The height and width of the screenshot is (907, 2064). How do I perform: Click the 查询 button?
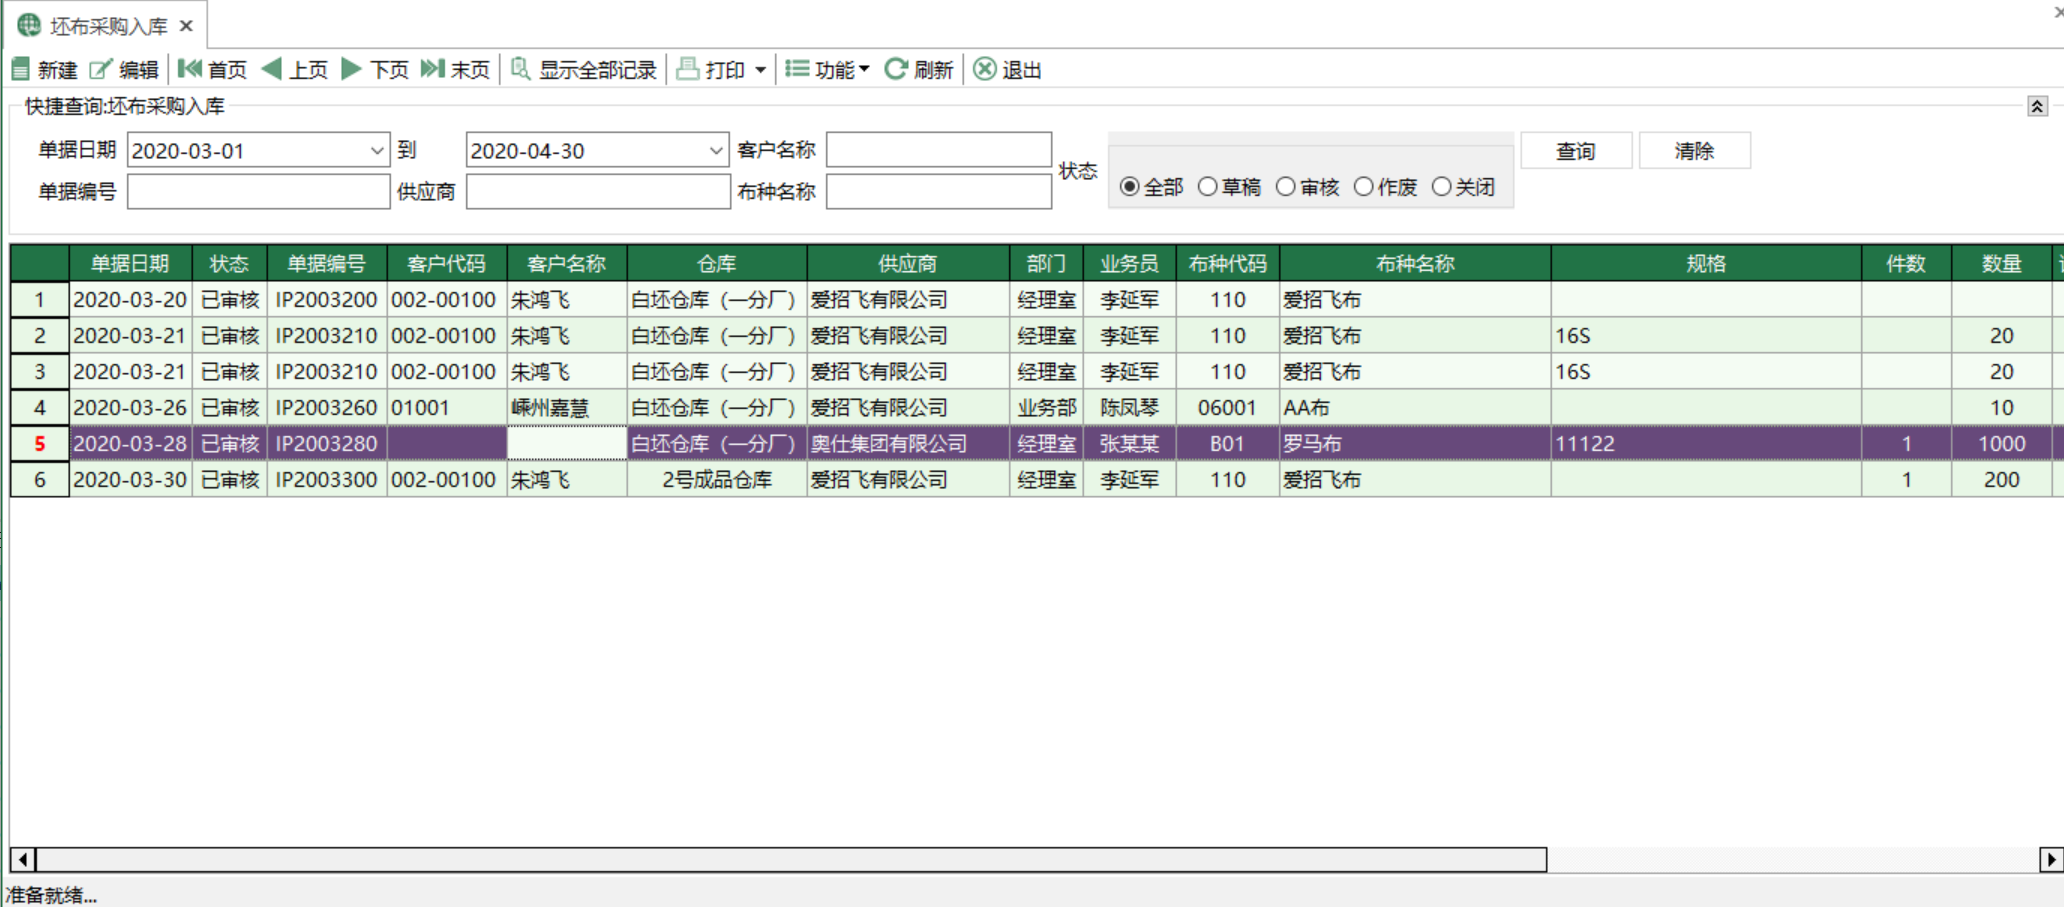pyautogui.click(x=1576, y=151)
